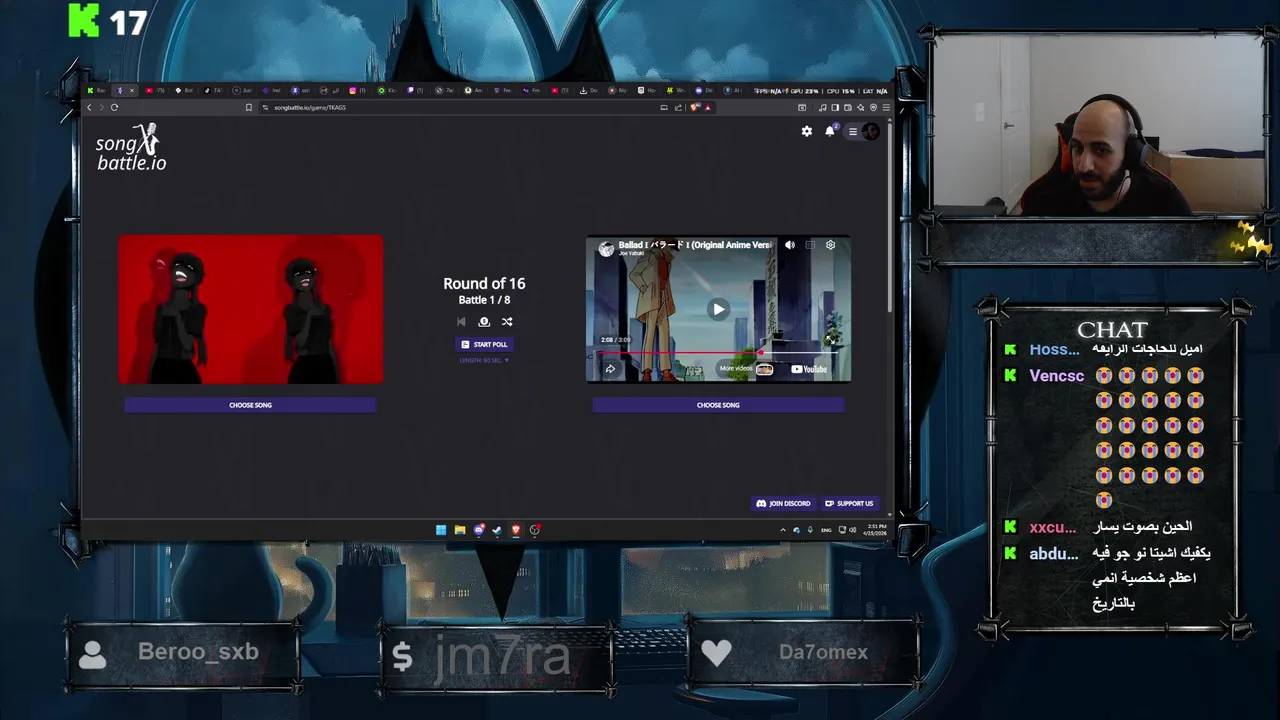
Task: Reload the browser page
Action: coord(114,107)
